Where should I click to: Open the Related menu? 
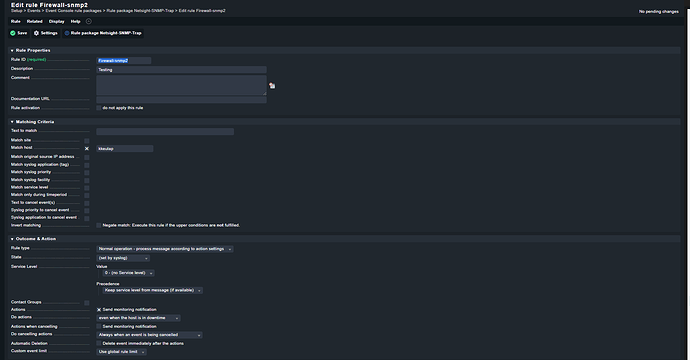[x=34, y=21]
